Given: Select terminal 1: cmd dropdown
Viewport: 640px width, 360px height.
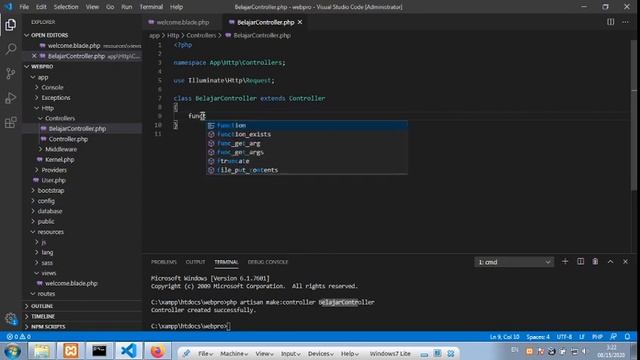Looking at the screenshot, I should pyautogui.click(x=514, y=262).
